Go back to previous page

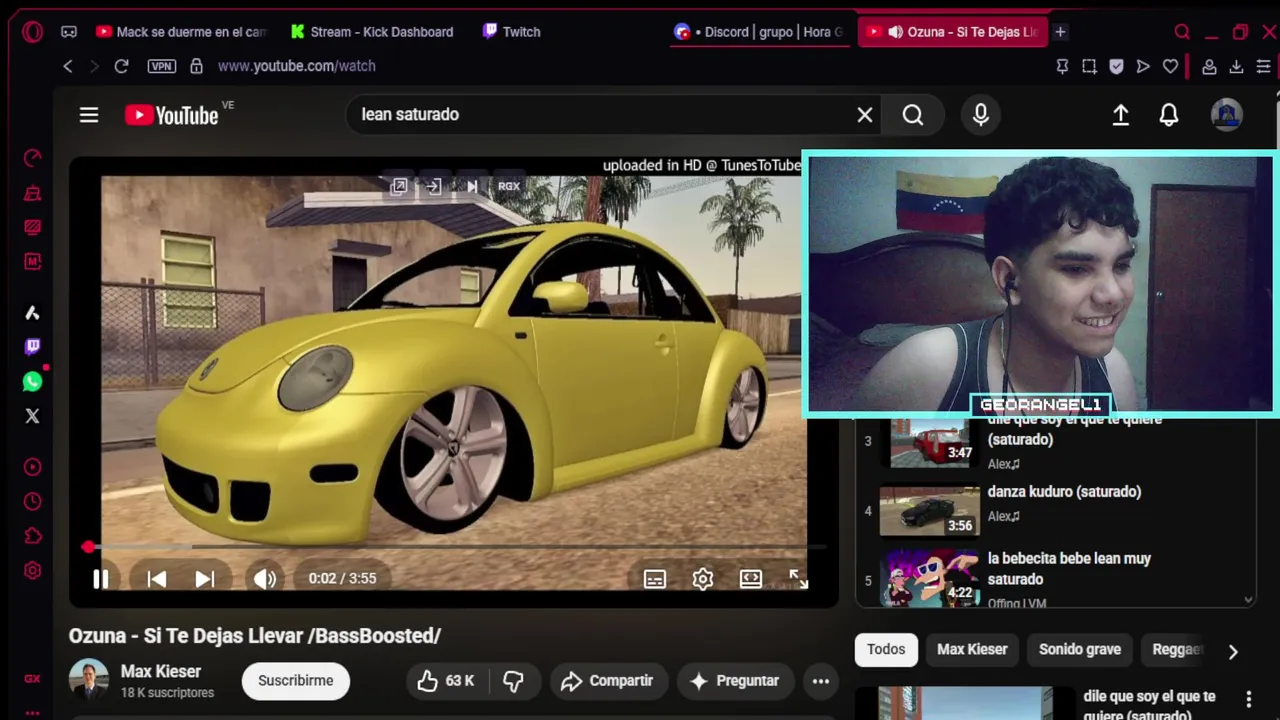click(68, 66)
